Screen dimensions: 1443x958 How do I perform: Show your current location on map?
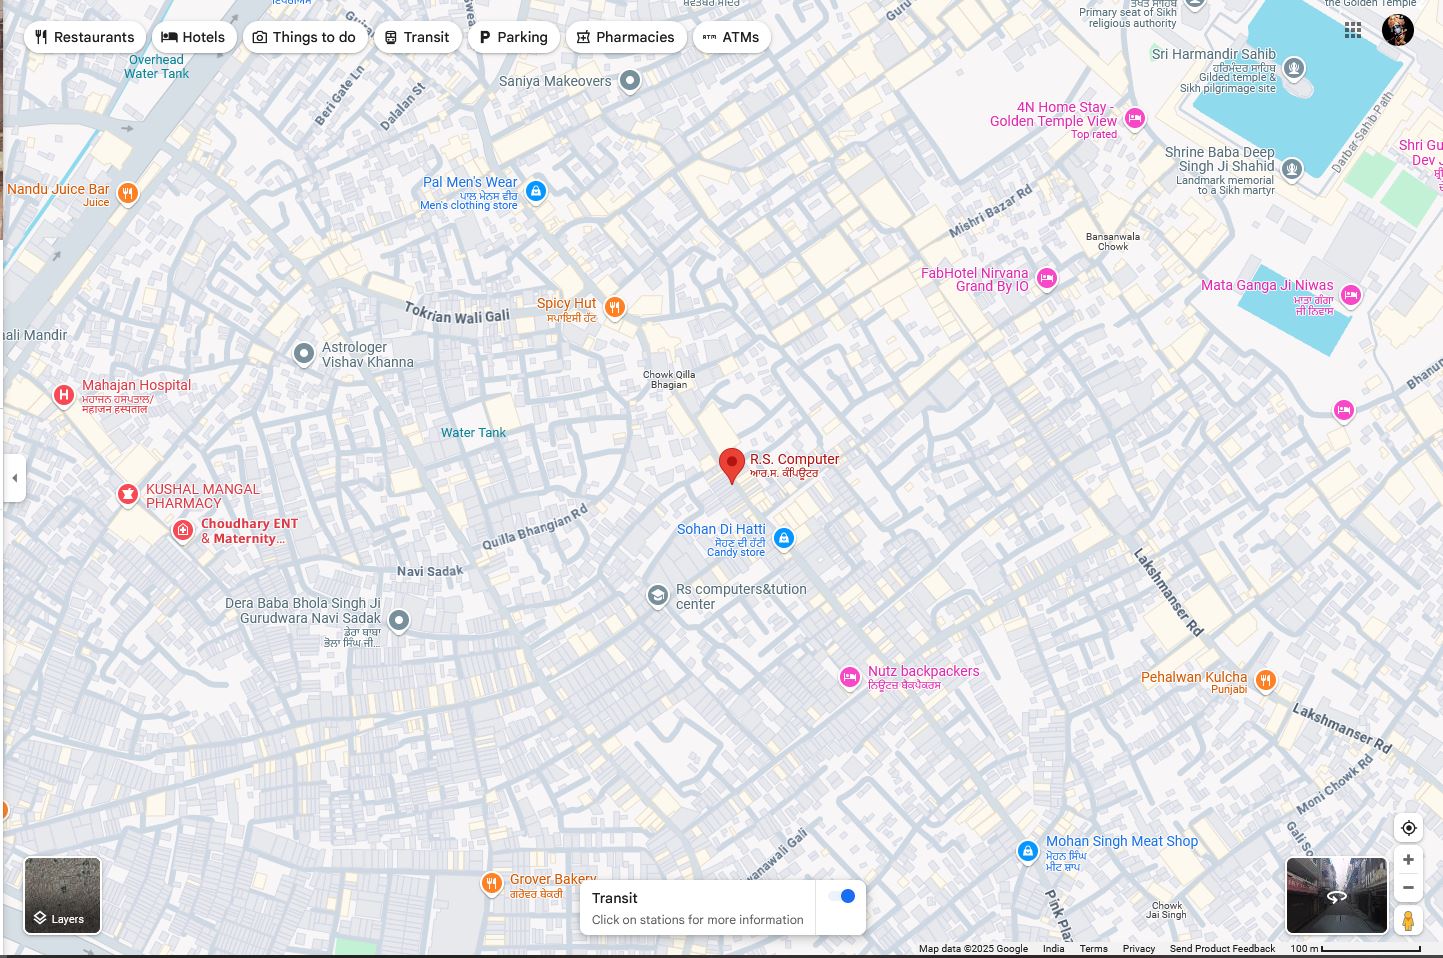(x=1408, y=828)
